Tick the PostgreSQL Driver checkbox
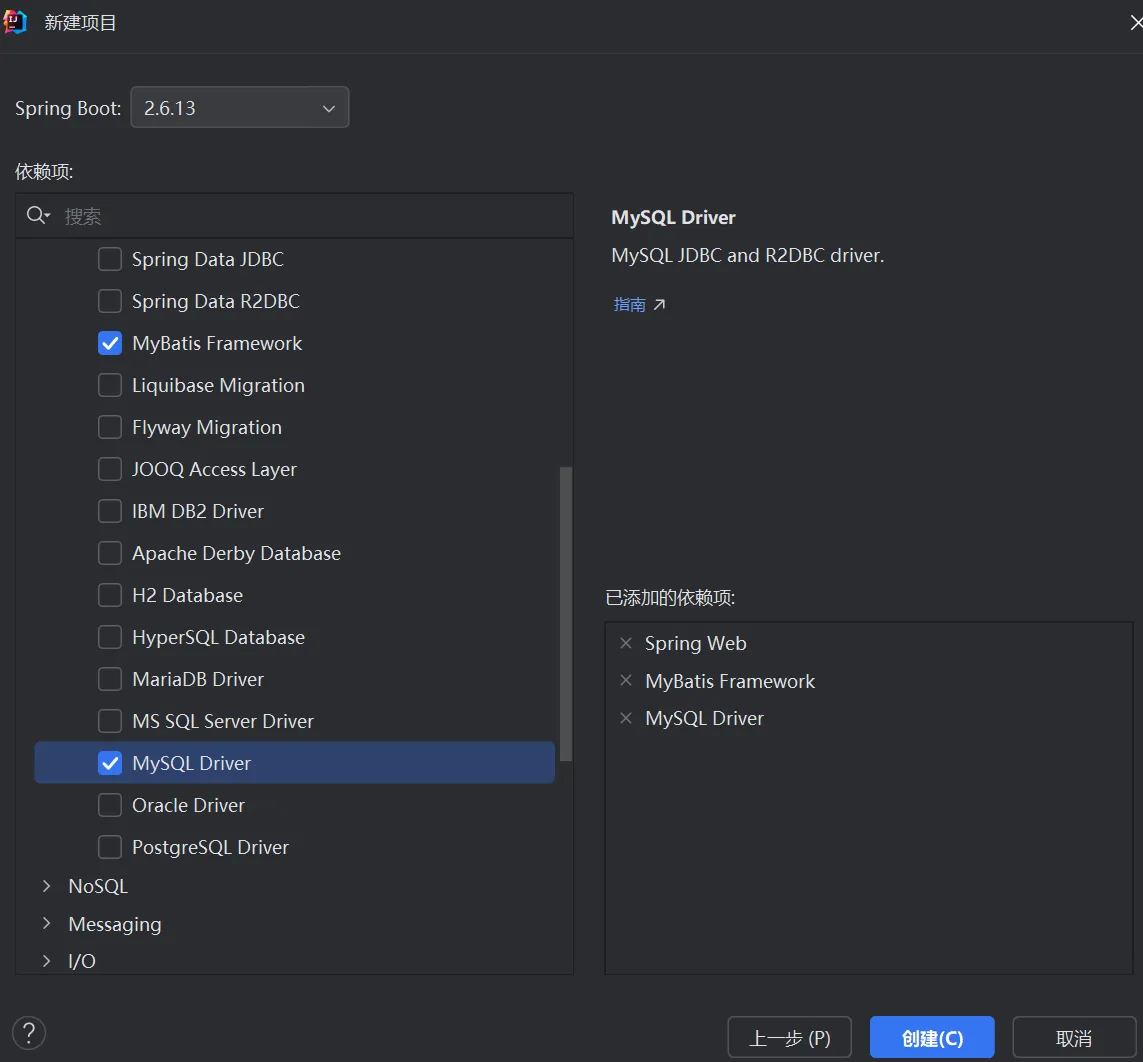 pyautogui.click(x=110, y=847)
